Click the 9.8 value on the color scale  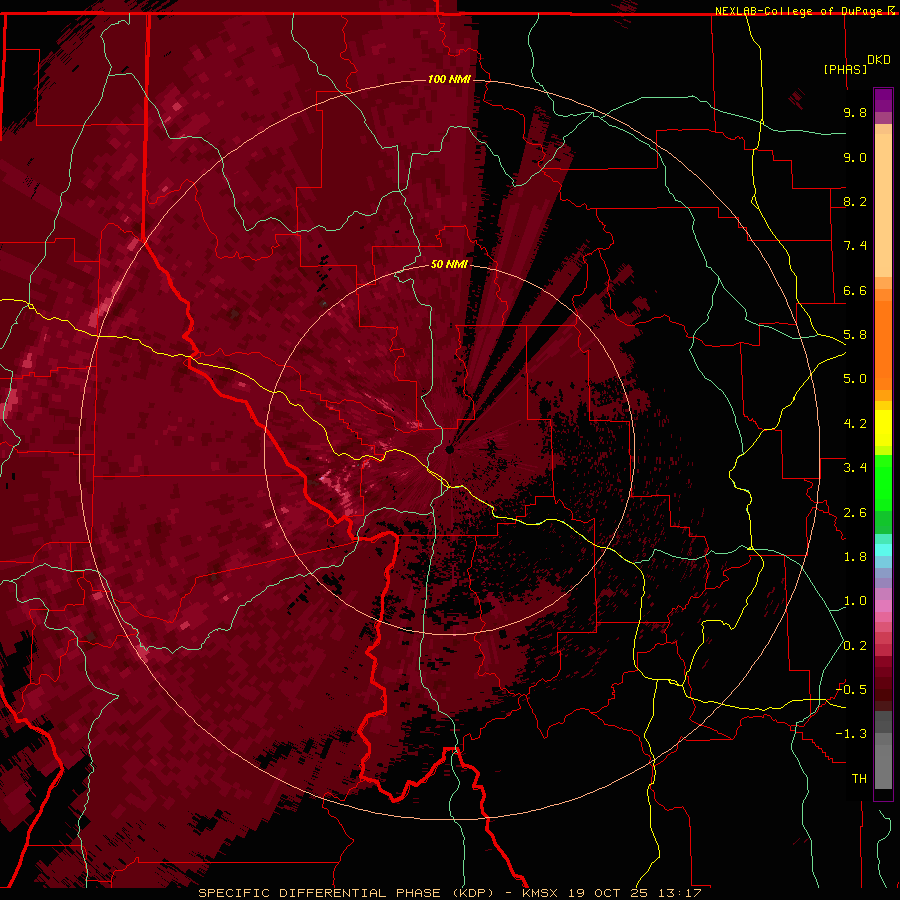[x=855, y=112]
